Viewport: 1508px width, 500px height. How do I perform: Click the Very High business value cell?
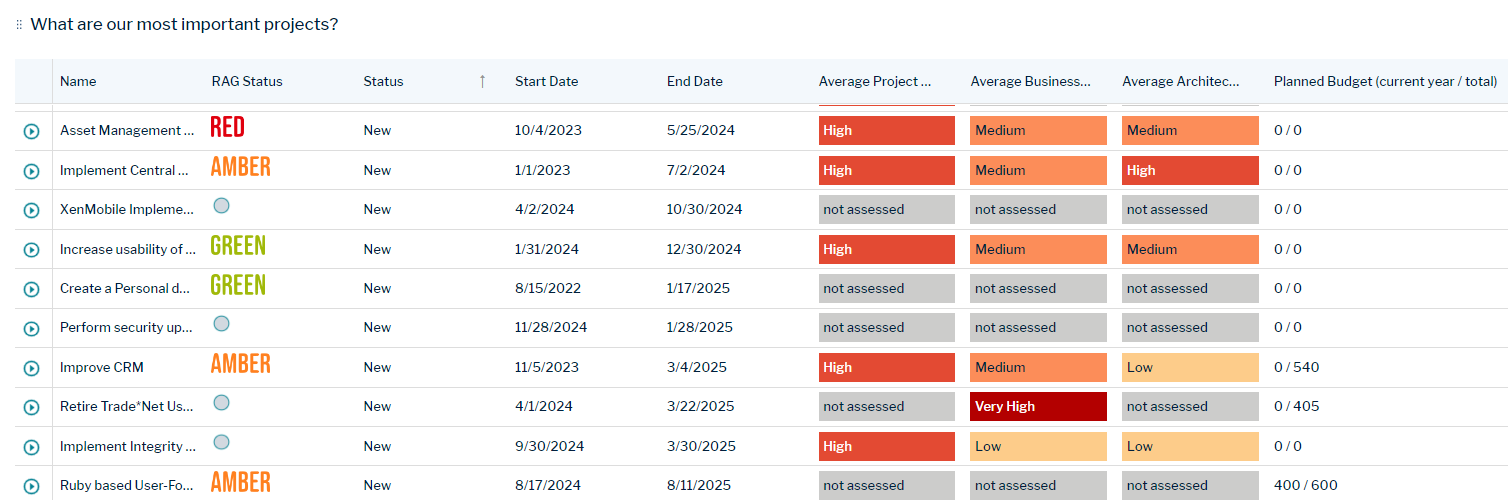tap(1037, 407)
